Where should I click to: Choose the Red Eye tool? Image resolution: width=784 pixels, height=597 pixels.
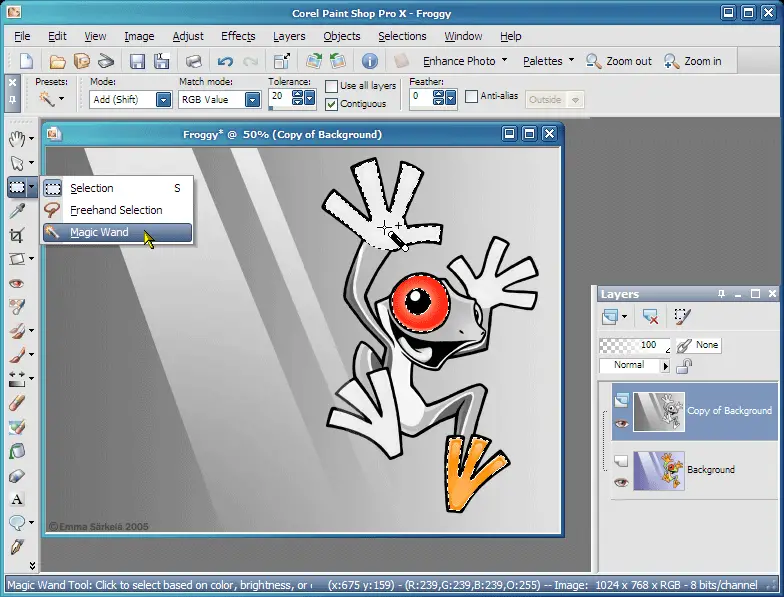16,284
